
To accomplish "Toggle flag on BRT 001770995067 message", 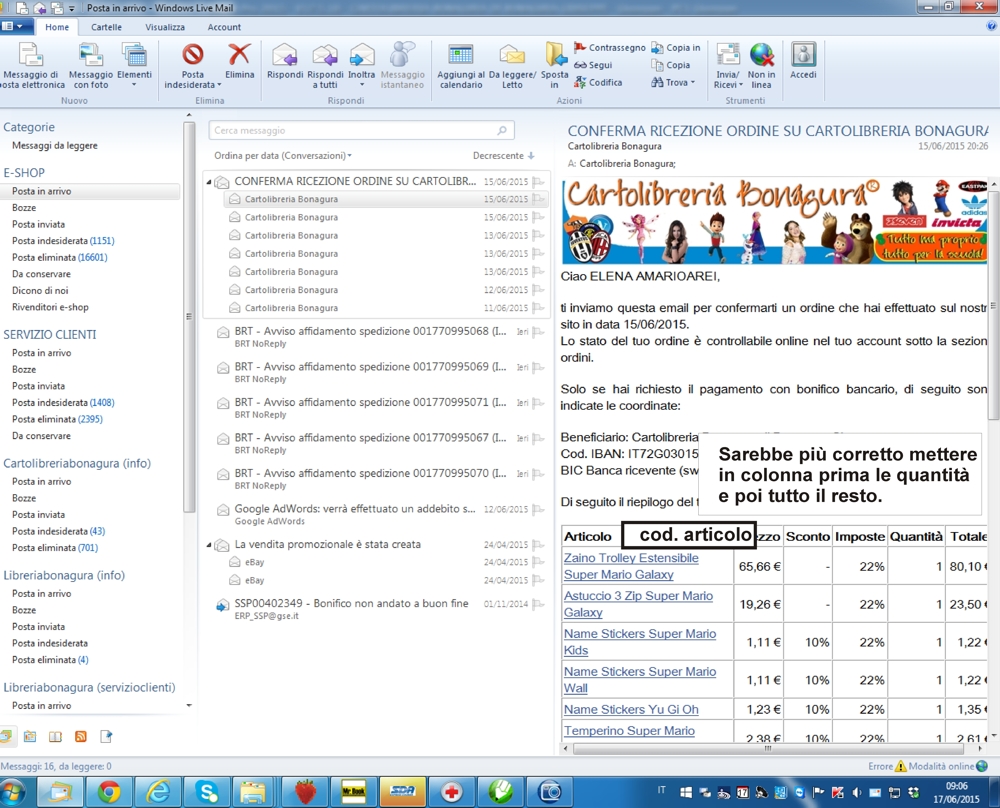I will [x=538, y=438].
